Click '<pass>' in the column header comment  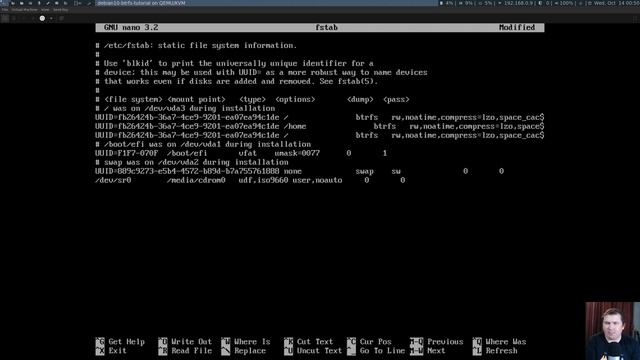pyautogui.click(x=396, y=99)
